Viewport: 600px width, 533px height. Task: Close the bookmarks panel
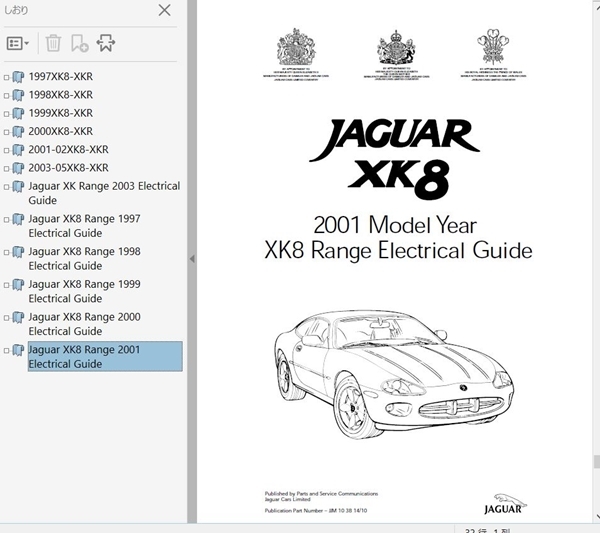pos(165,10)
